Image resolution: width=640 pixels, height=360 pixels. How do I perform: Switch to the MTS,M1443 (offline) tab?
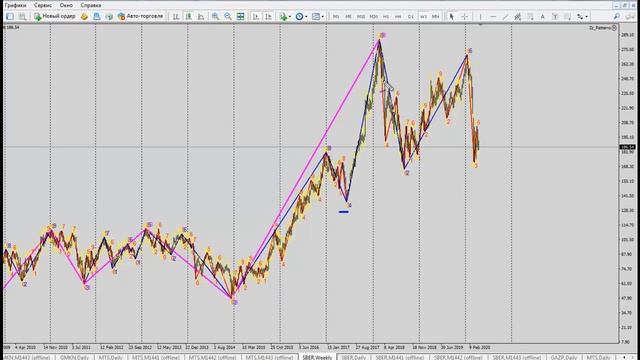tap(269, 357)
